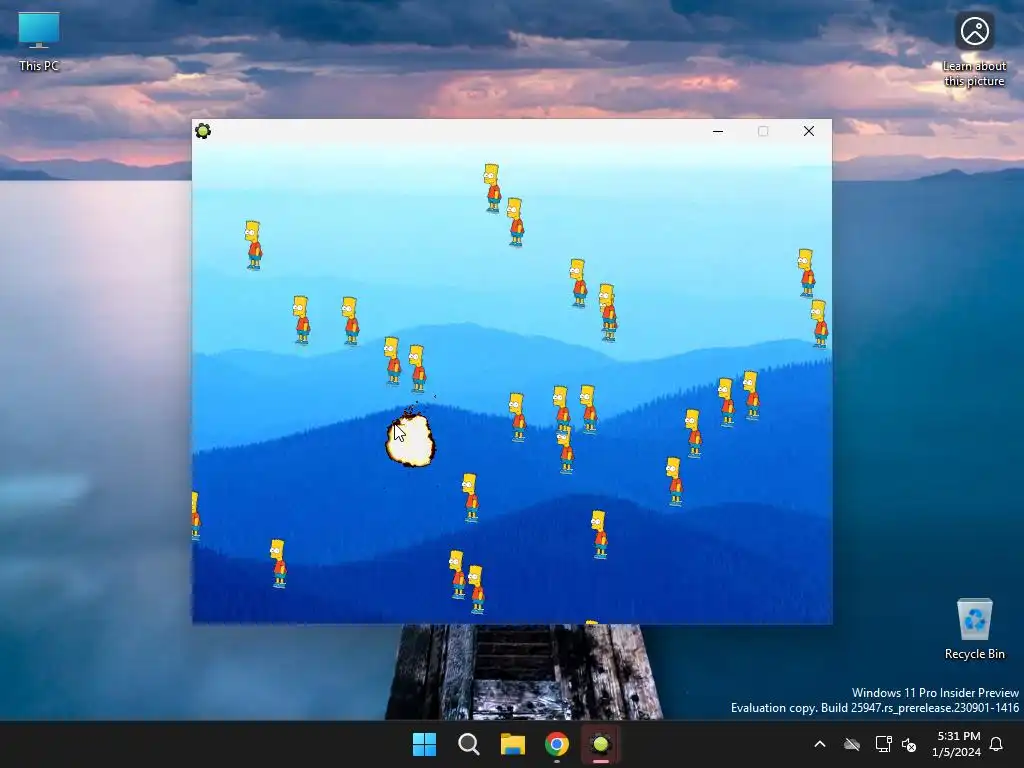Close the Bart game window
Screen dimensions: 1024x768
pos(808,131)
